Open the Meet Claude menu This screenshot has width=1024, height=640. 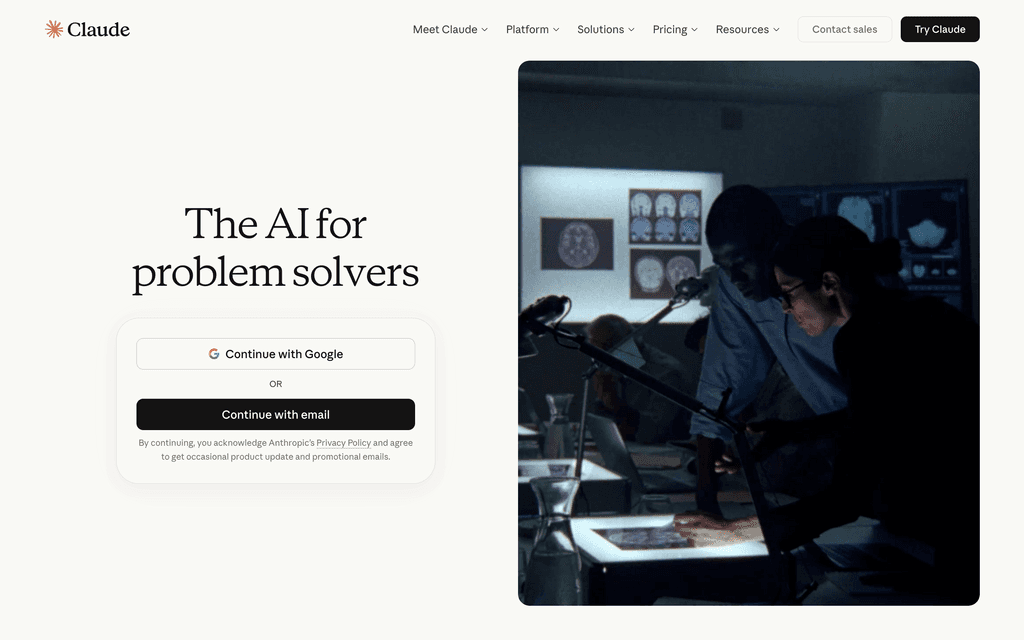[x=445, y=29]
